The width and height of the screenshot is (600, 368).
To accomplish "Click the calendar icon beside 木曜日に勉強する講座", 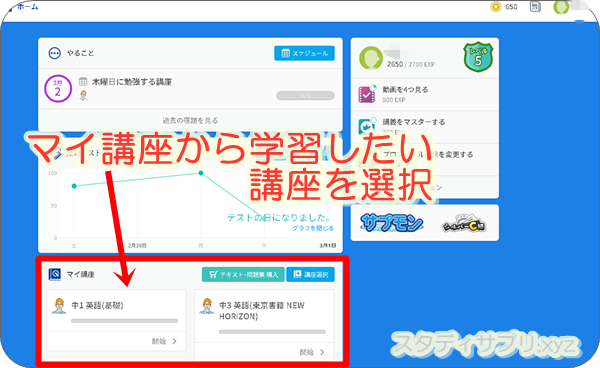I will (x=83, y=81).
